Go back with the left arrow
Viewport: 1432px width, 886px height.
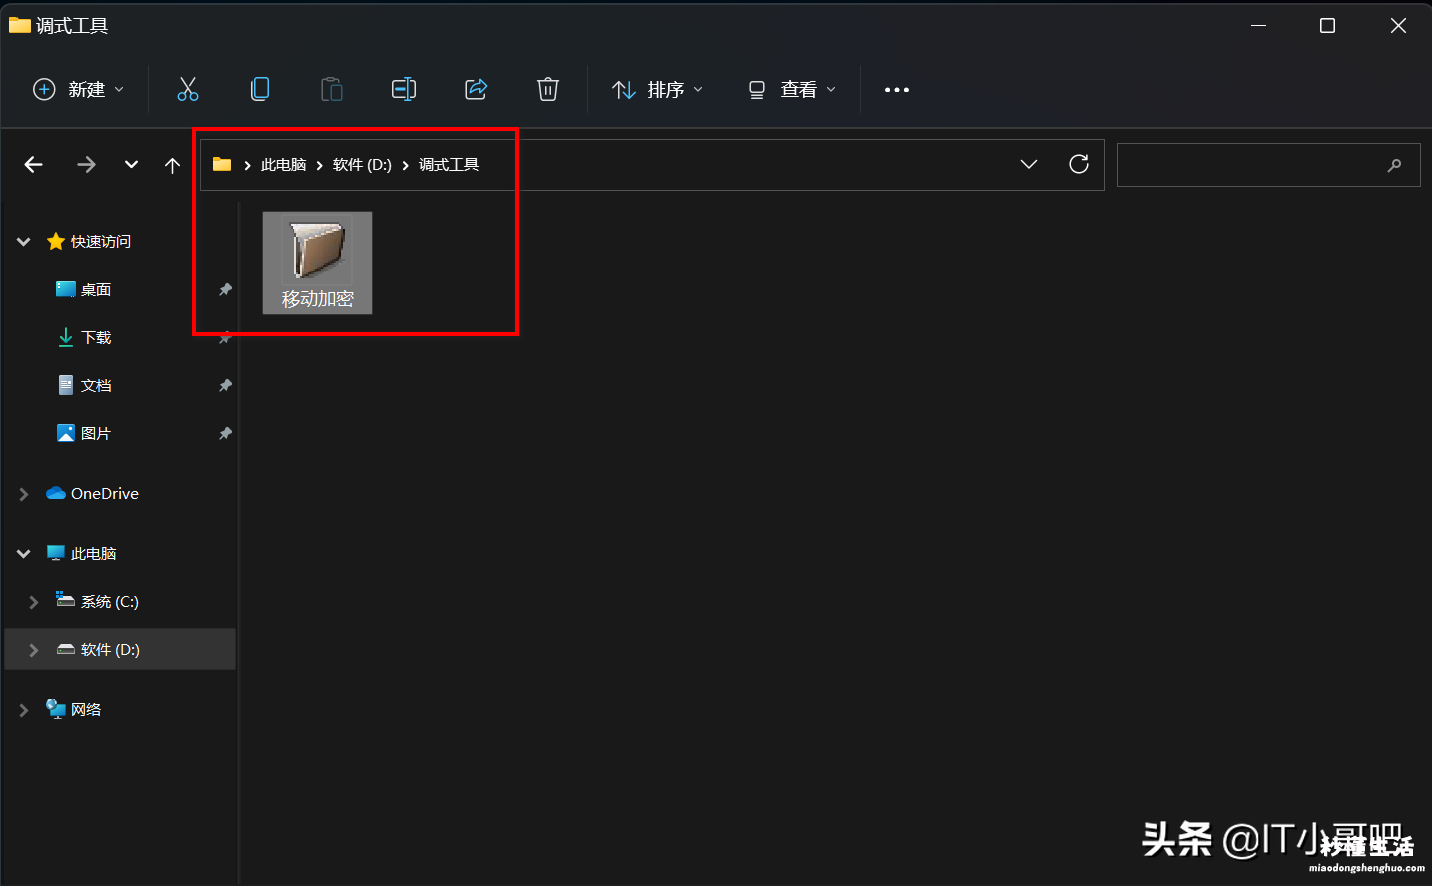[x=34, y=165]
